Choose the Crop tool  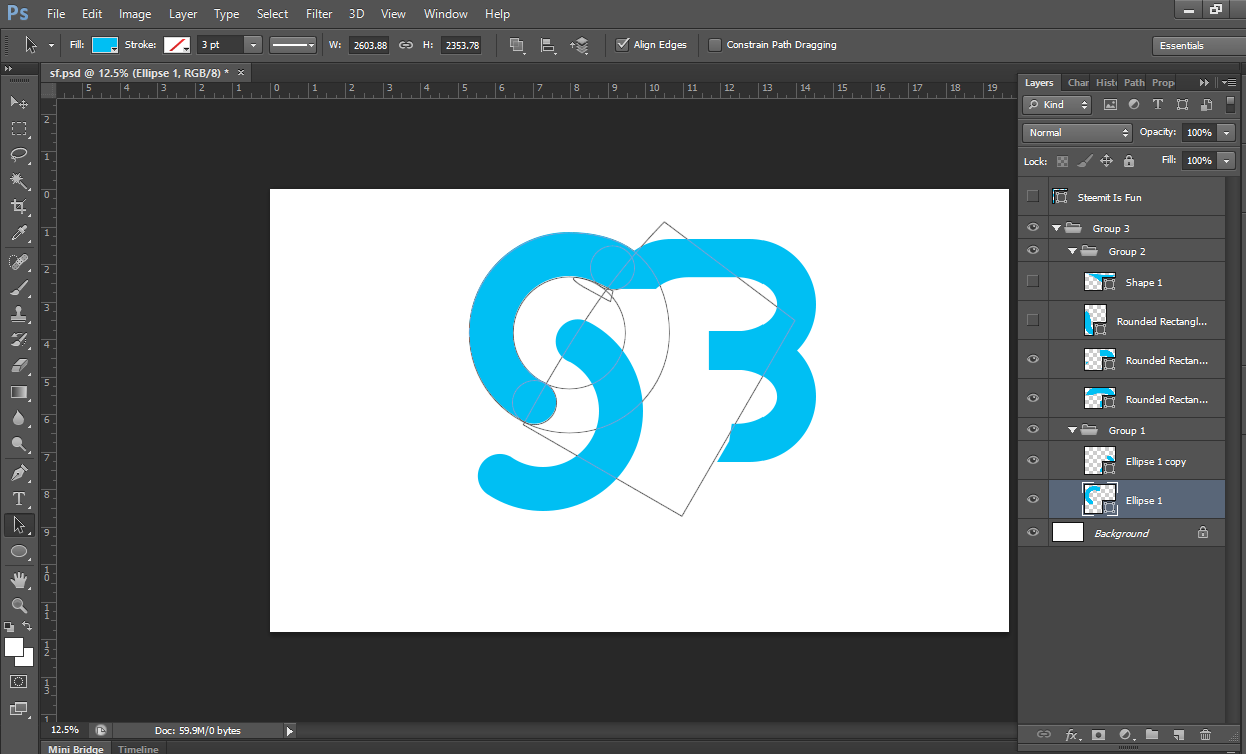pyautogui.click(x=19, y=206)
